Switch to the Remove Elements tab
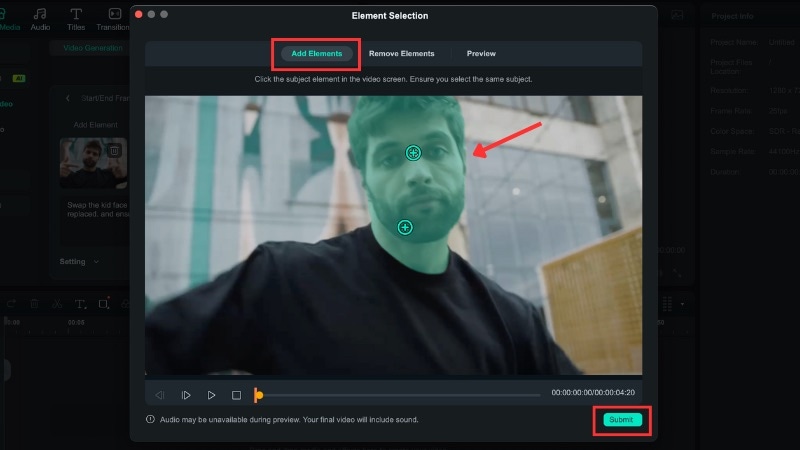Image resolution: width=800 pixels, height=450 pixels. click(x=402, y=54)
